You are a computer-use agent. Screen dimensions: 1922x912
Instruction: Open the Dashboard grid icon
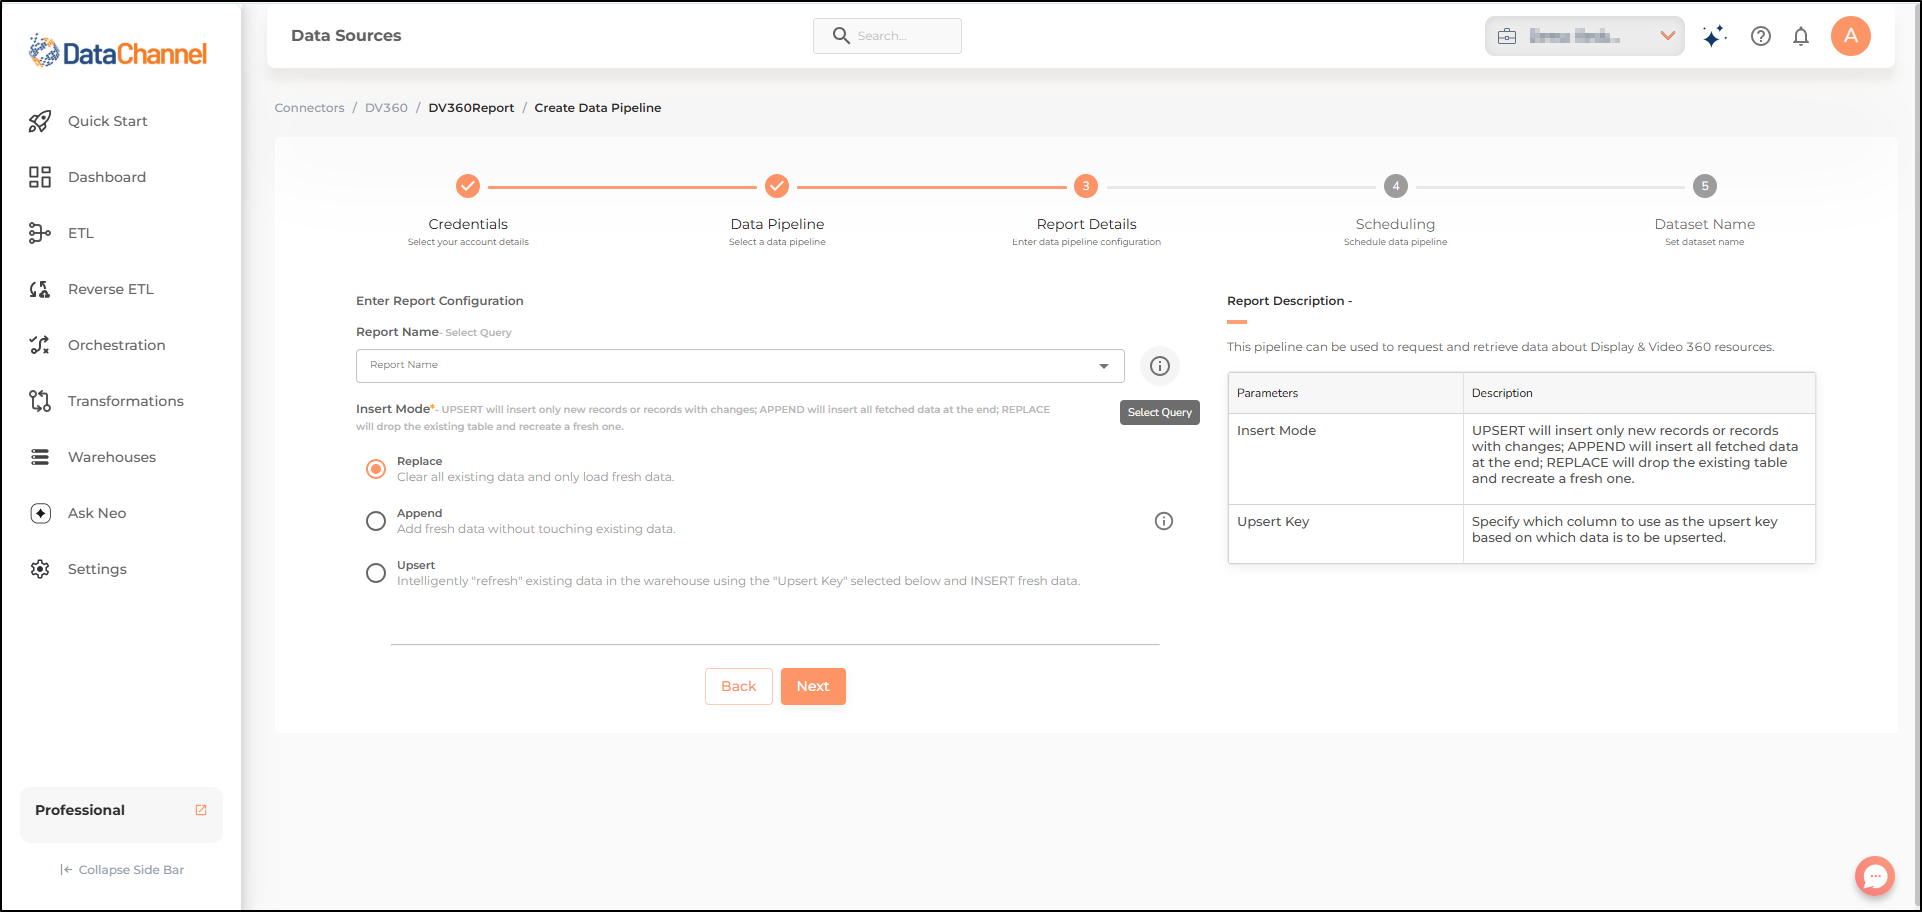click(40, 177)
